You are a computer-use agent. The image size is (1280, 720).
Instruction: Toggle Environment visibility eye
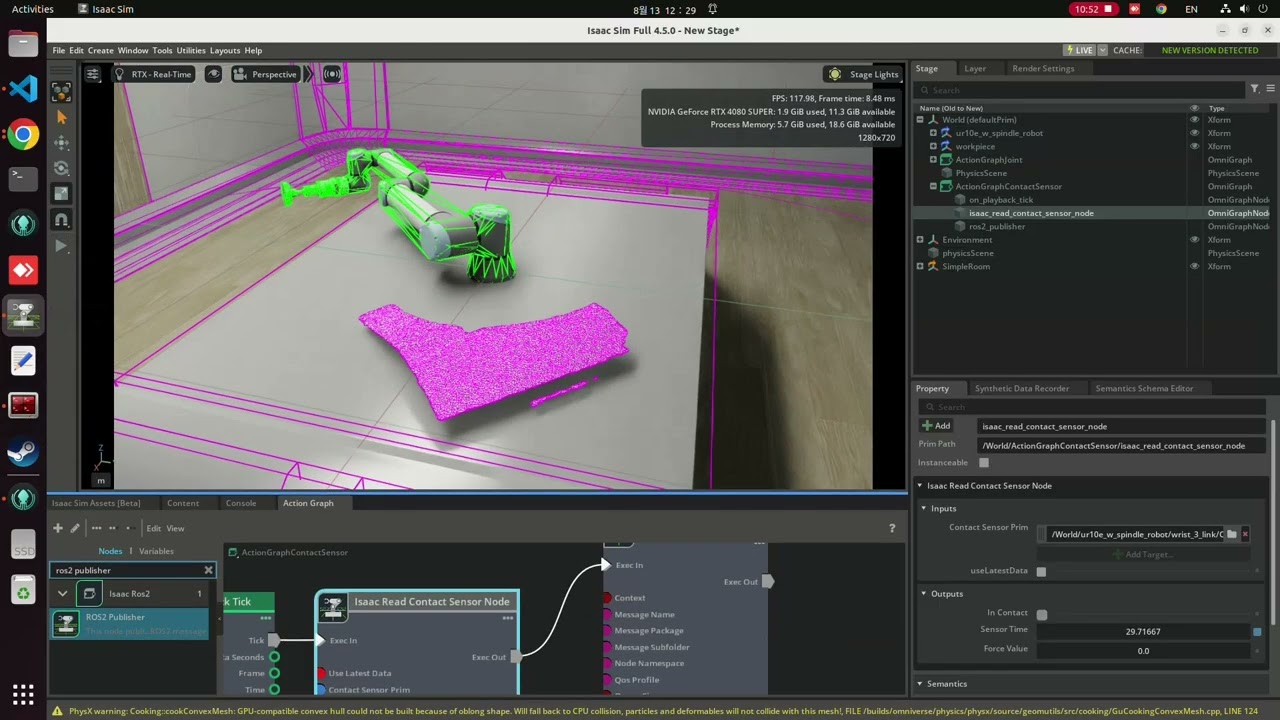coord(1194,240)
